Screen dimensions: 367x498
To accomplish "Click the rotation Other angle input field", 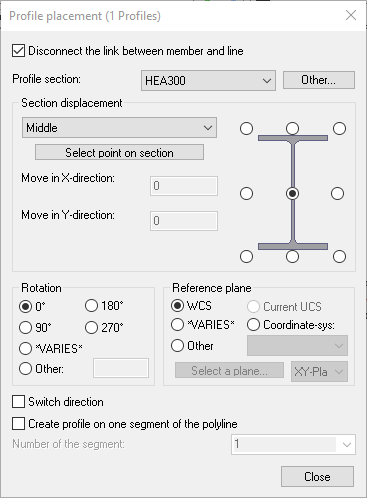I will (121, 368).
